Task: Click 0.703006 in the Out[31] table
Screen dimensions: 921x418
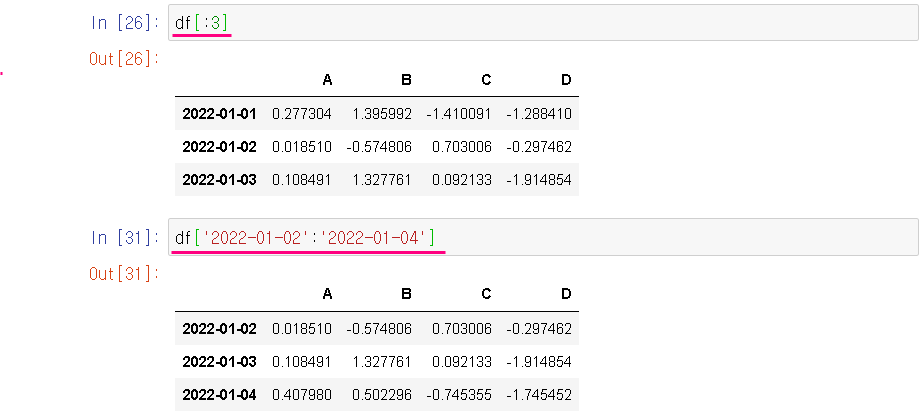Action: click(462, 329)
